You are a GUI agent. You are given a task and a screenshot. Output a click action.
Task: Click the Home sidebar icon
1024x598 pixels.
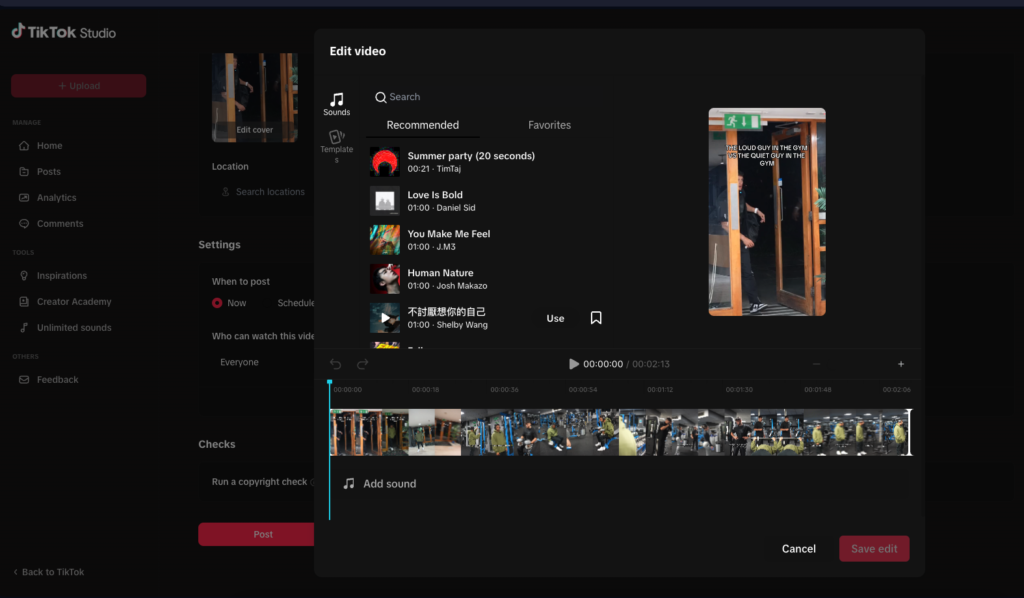(x=24, y=146)
